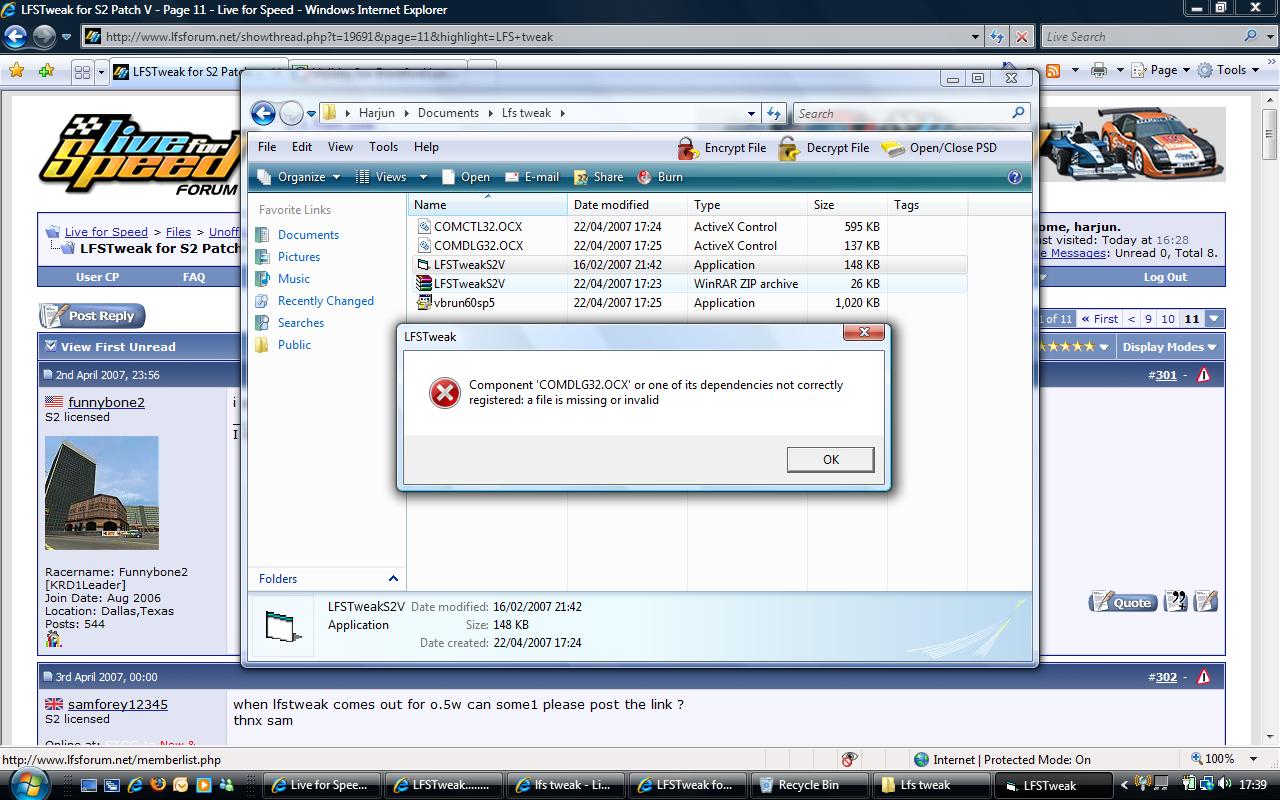Click the Live Search input field
This screenshot has width=1280, height=800.
tap(1141, 37)
